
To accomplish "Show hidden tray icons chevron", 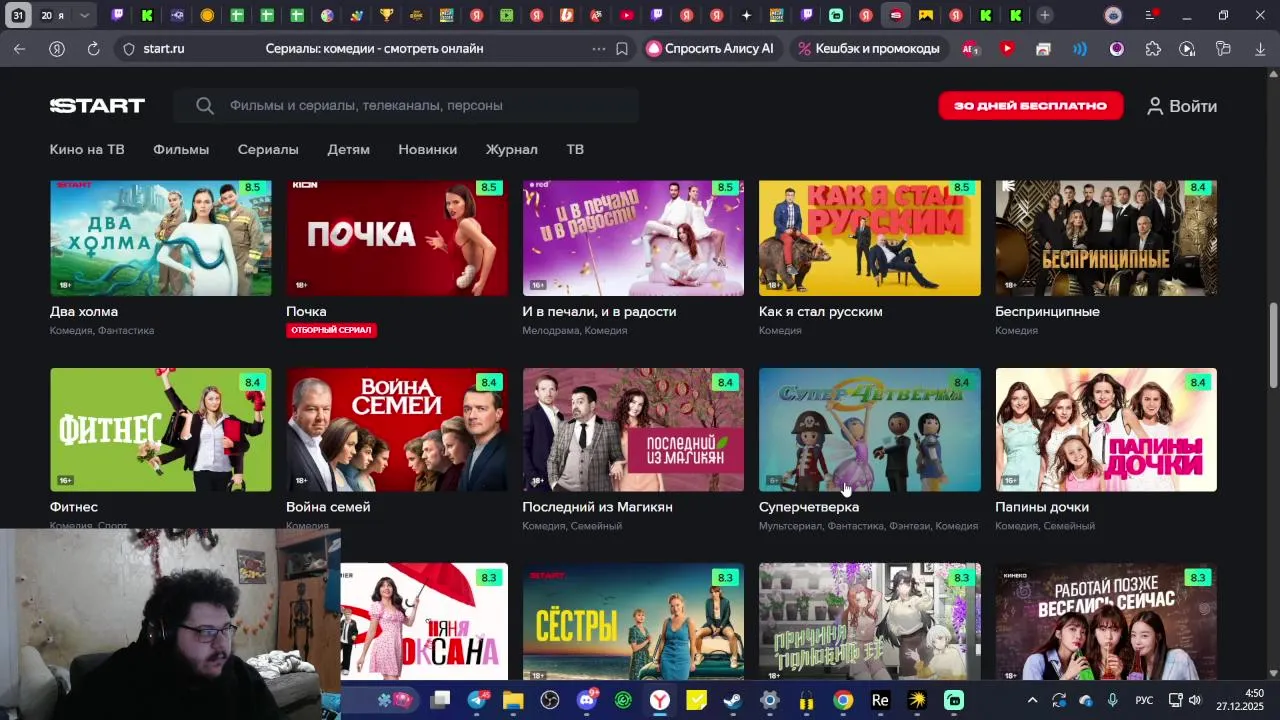I will 1032,700.
